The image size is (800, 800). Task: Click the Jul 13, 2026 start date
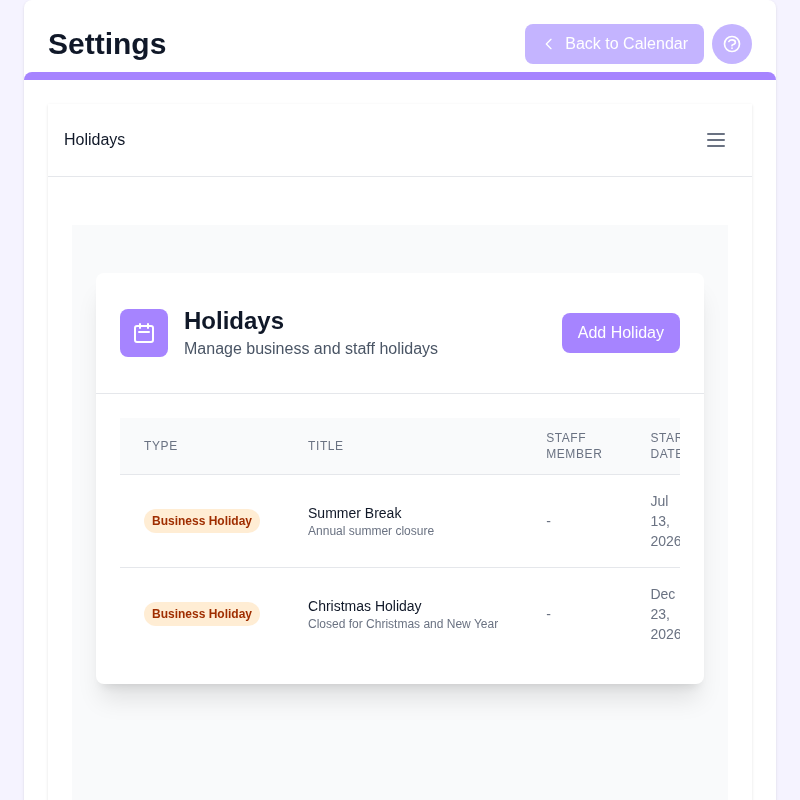coord(665,521)
